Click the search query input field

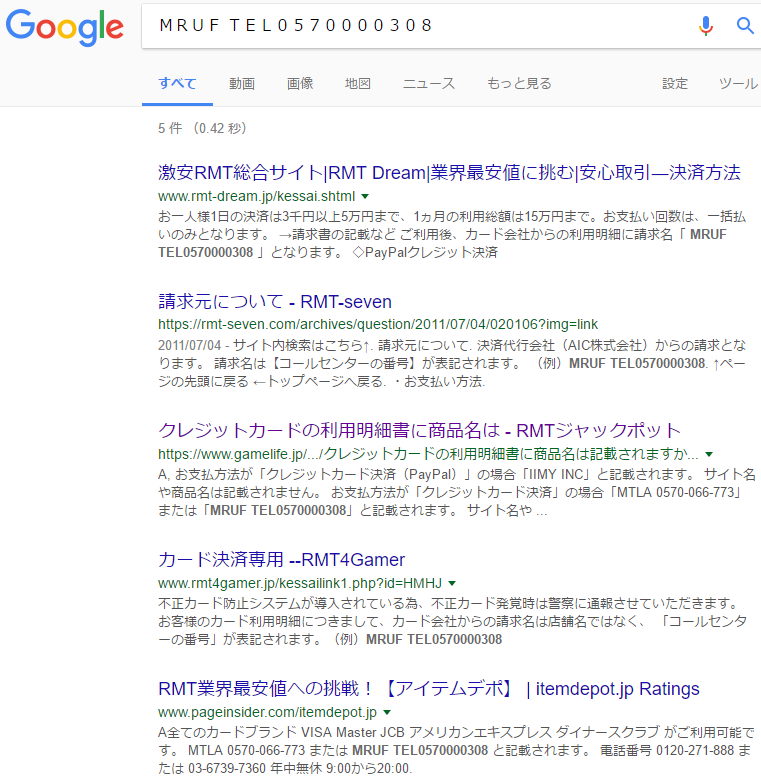click(420, 26)
